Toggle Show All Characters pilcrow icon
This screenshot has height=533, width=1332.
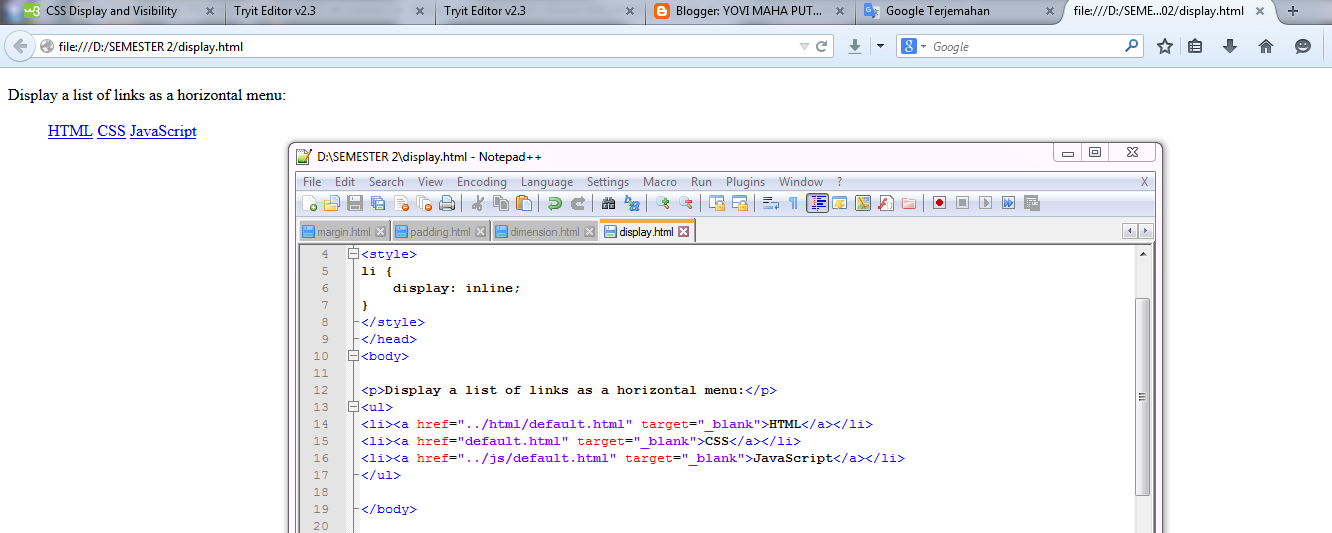[794, 203]
